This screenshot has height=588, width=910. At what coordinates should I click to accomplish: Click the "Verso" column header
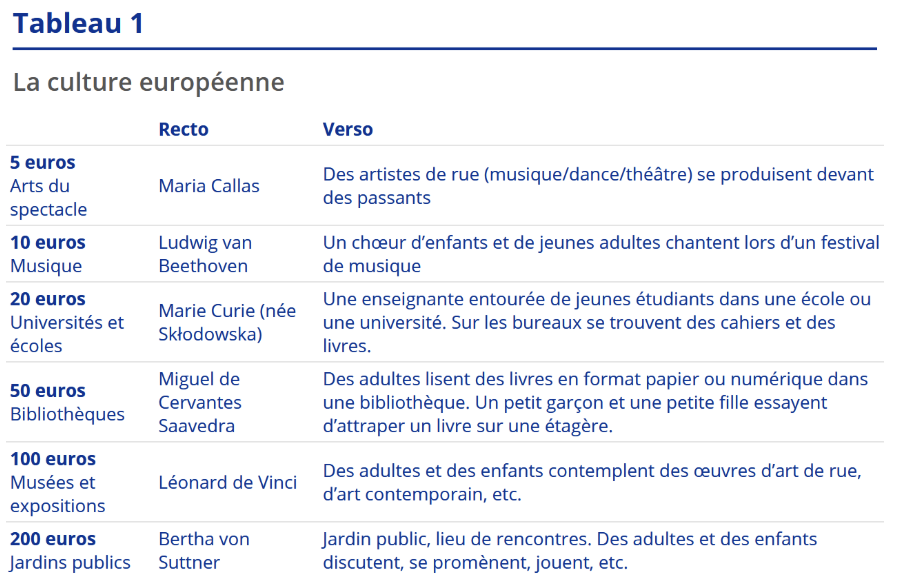347,129
